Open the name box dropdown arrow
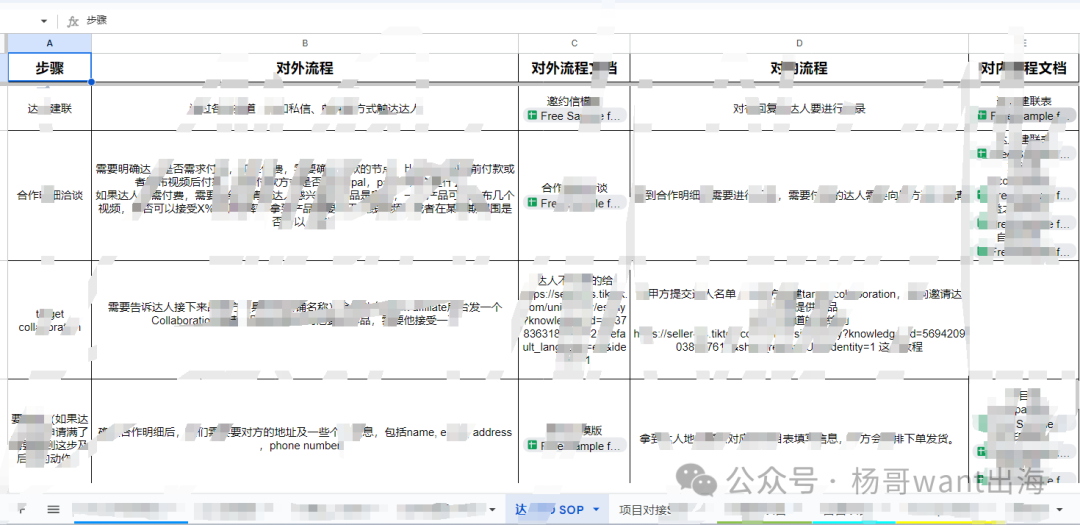1080x525 pixels. pos(44,21)
